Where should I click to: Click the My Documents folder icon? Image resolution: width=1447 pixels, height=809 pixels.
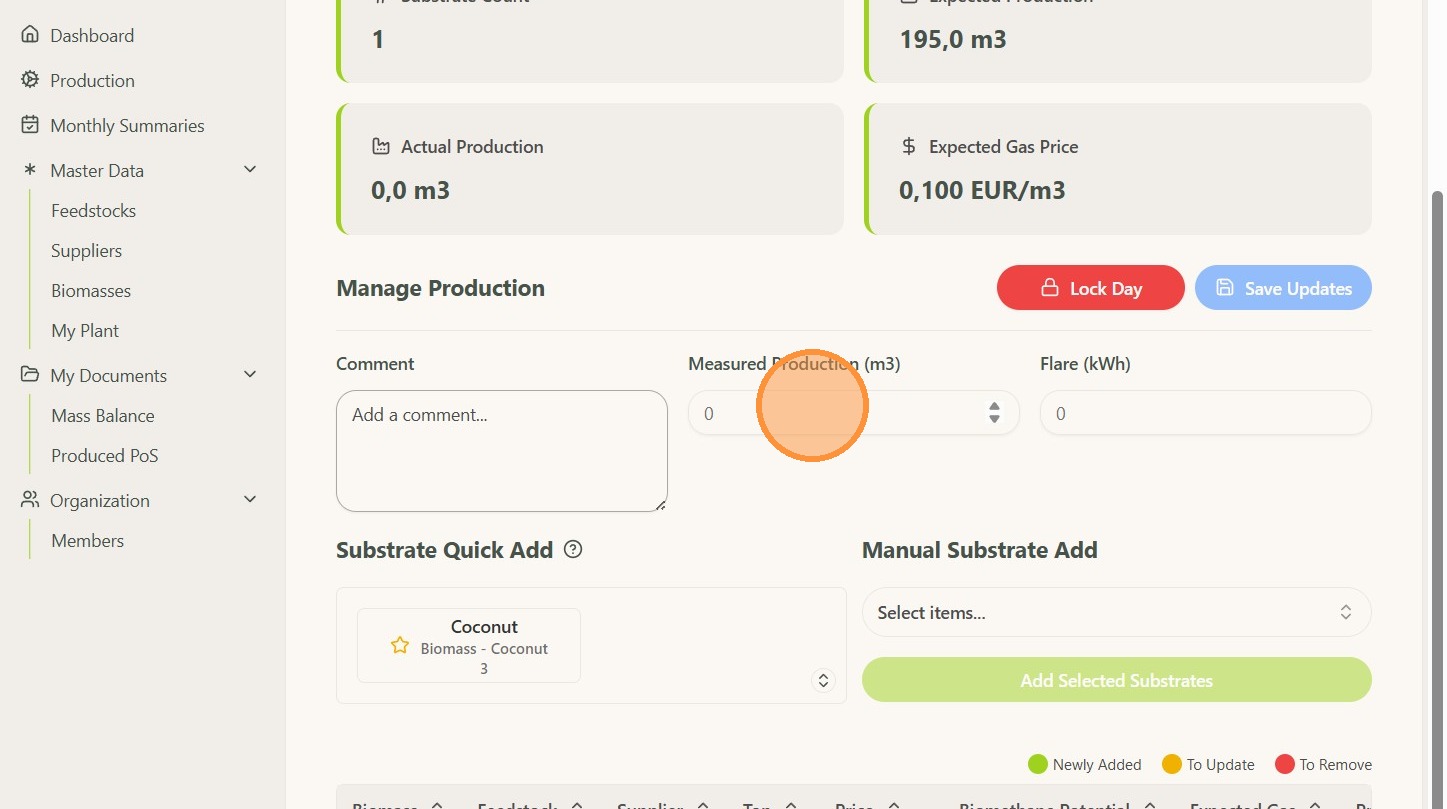[x=30, y=375]
